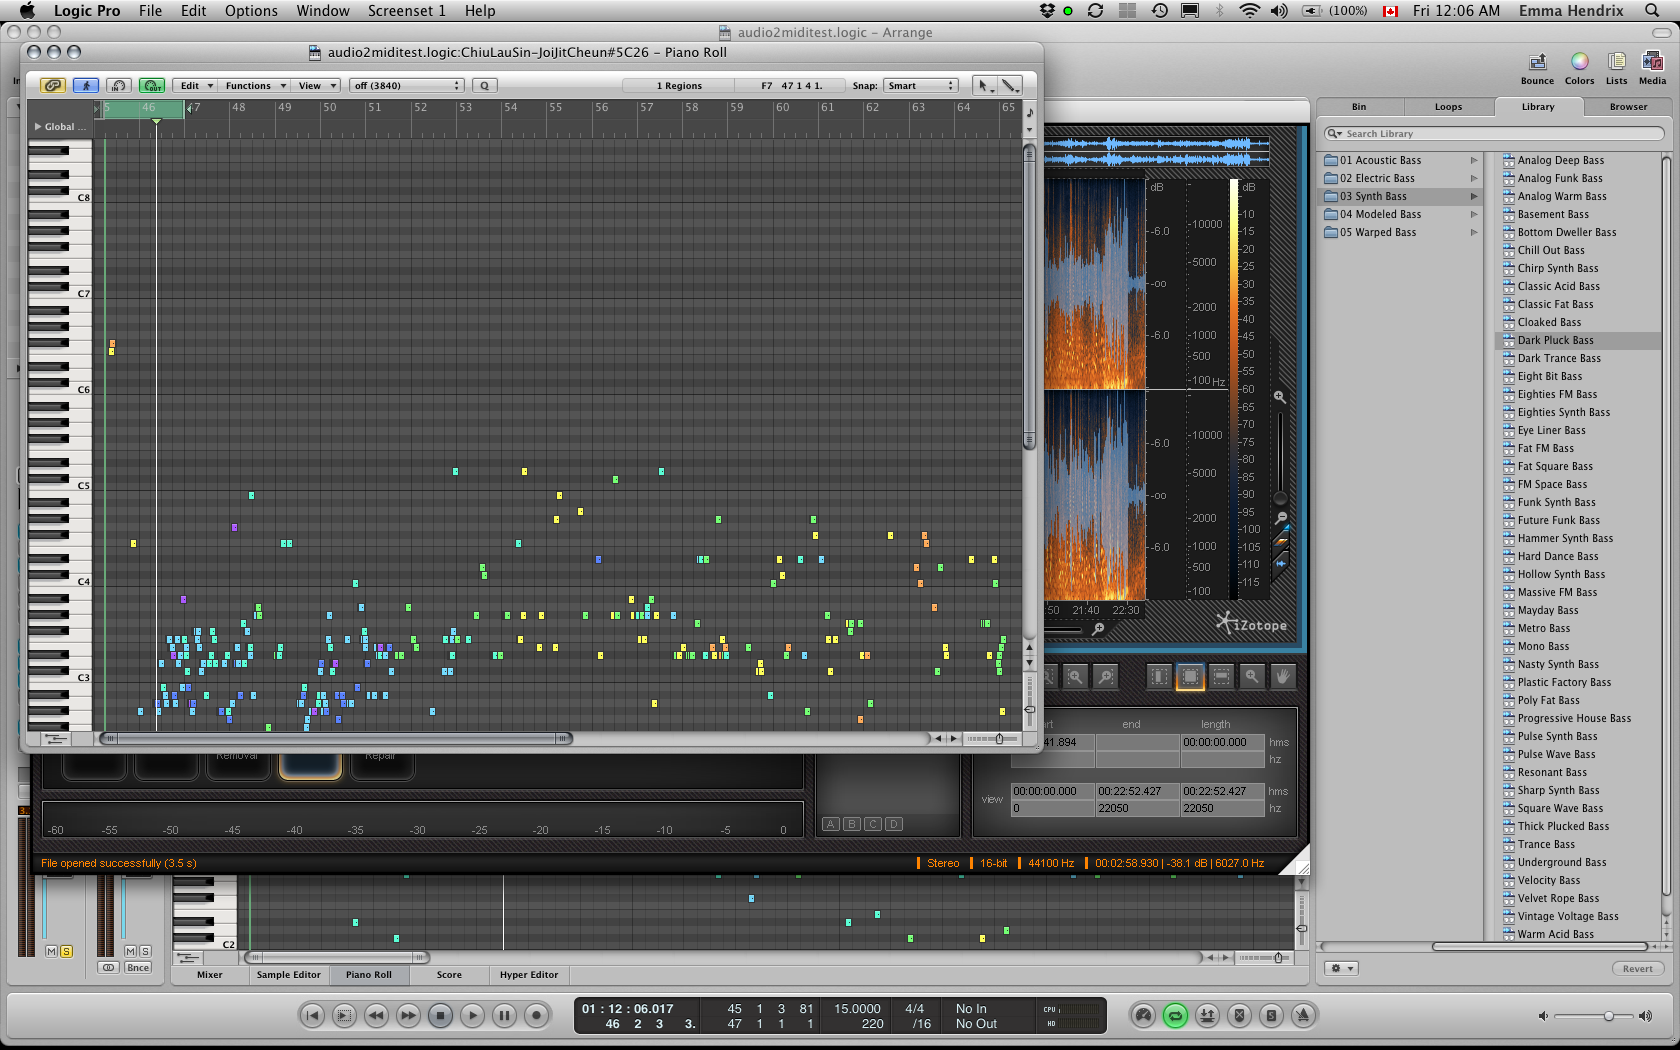
Task: Select the pencil tool menu
Action: [x=1010, y=86]
